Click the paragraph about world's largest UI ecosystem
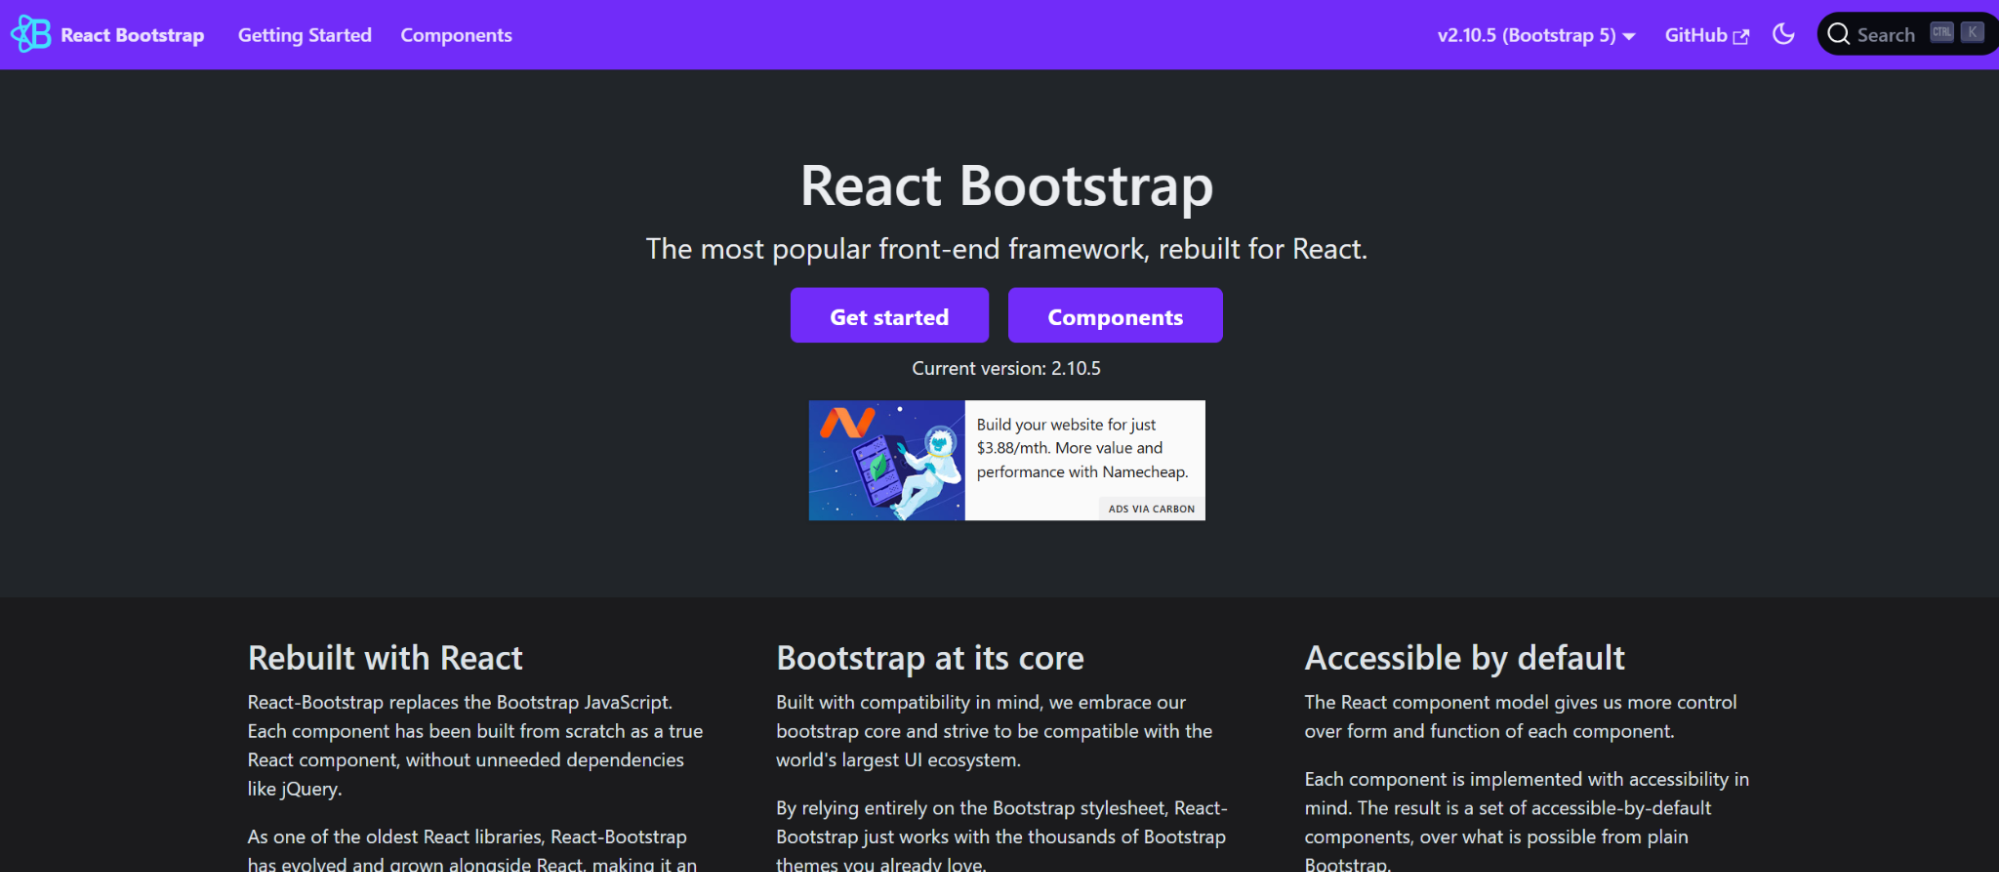Screen dimensions: 1999x872 995,731
